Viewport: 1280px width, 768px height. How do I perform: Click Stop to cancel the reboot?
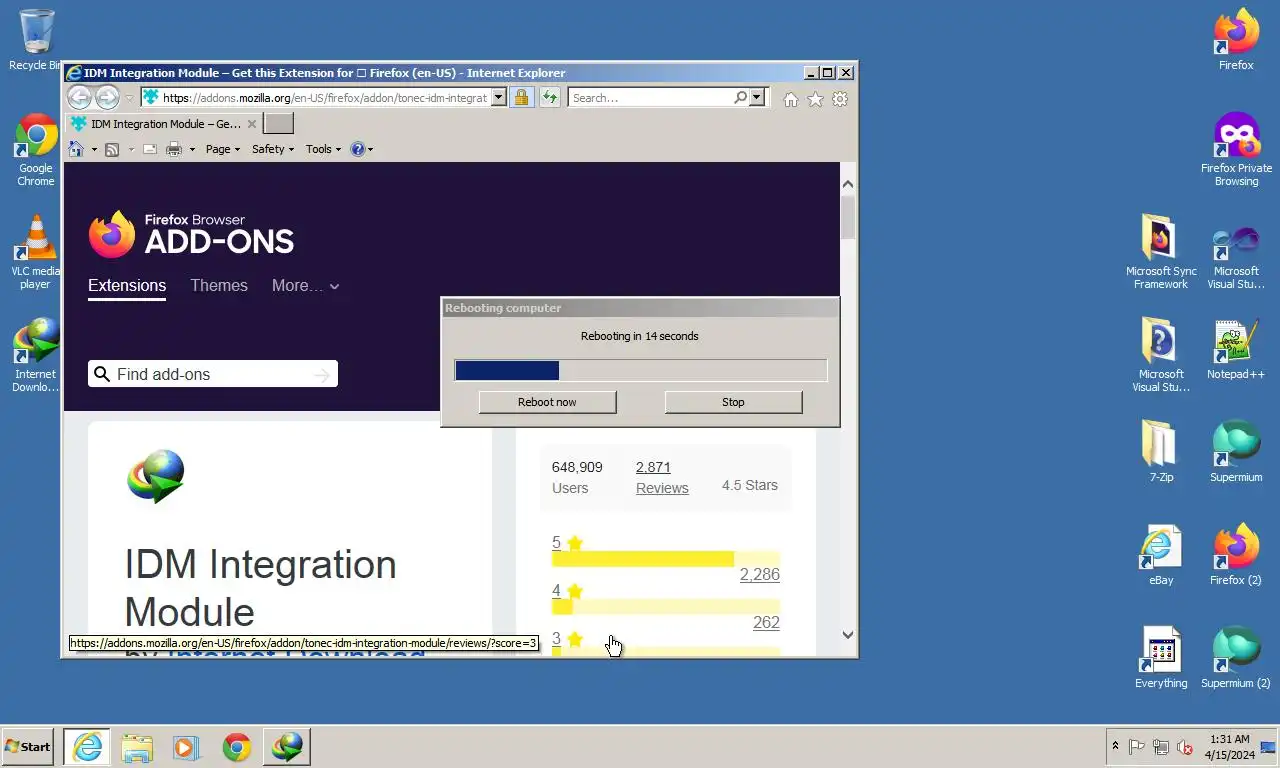[x=733, y=402]
